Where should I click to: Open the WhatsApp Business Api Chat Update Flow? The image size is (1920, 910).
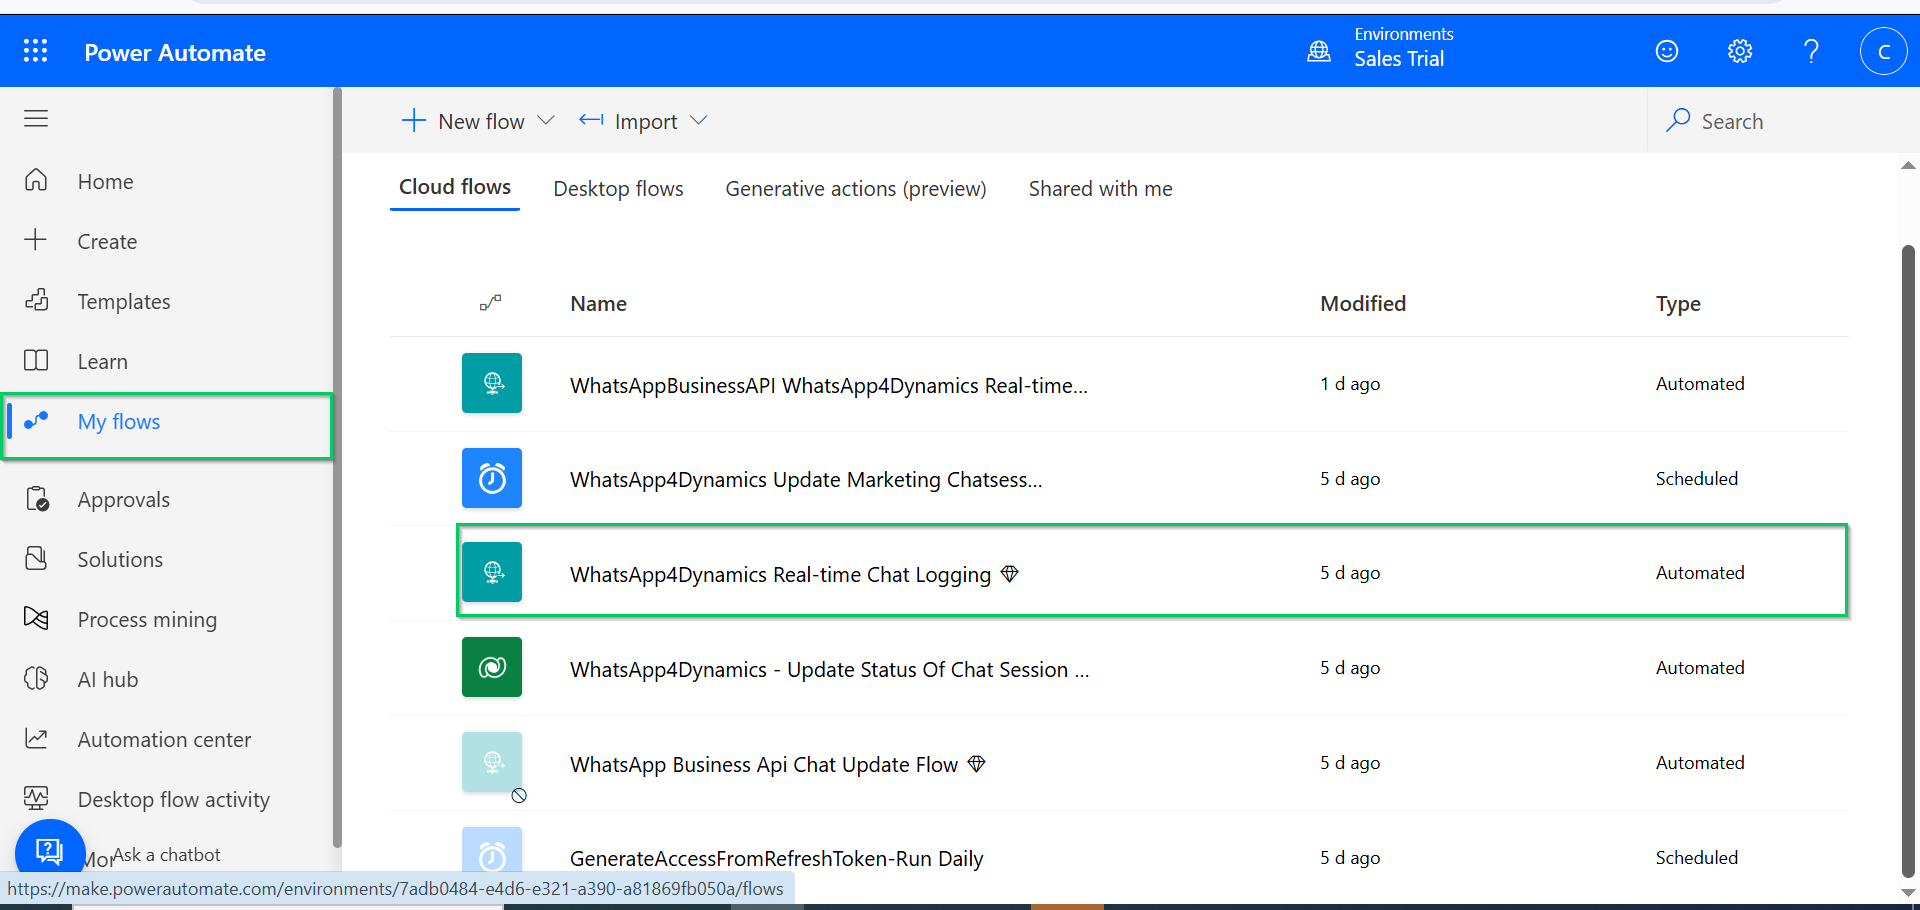tap(763, 765)
